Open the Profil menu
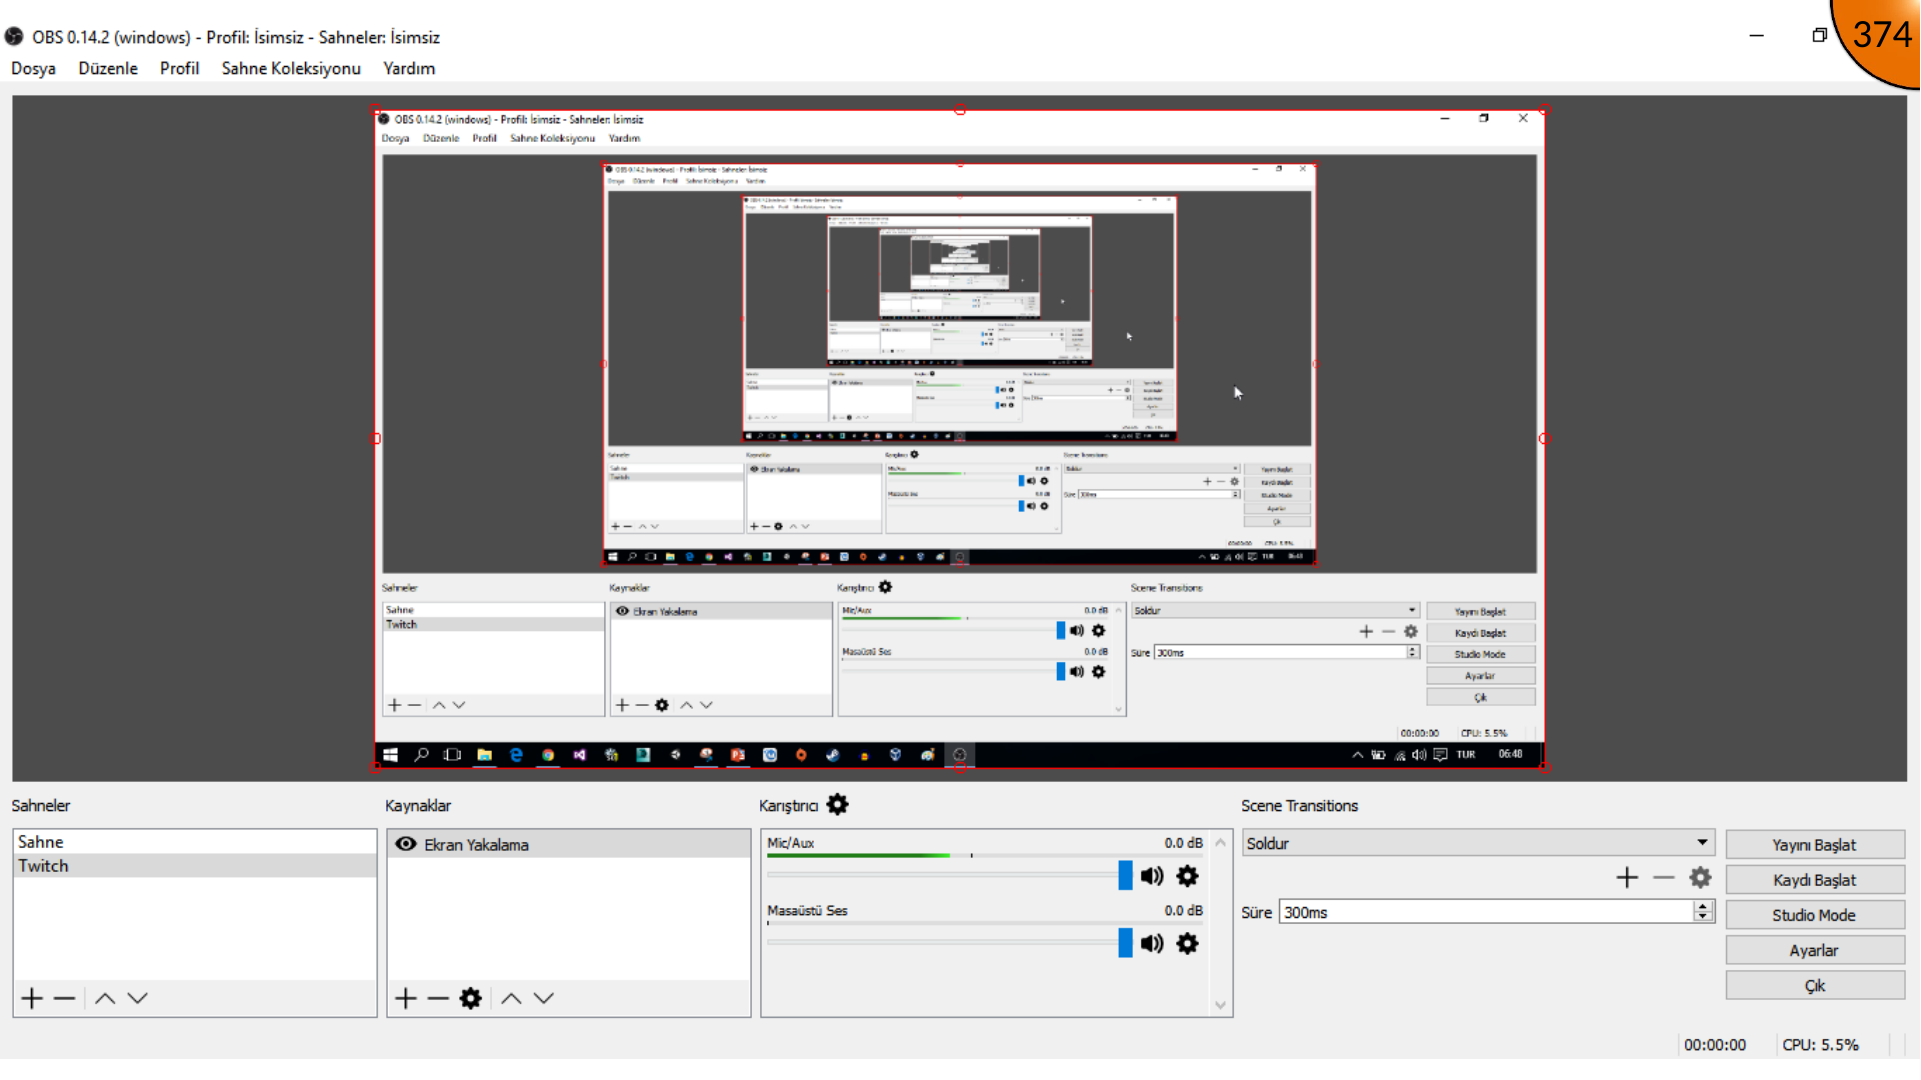 (180, 68)
